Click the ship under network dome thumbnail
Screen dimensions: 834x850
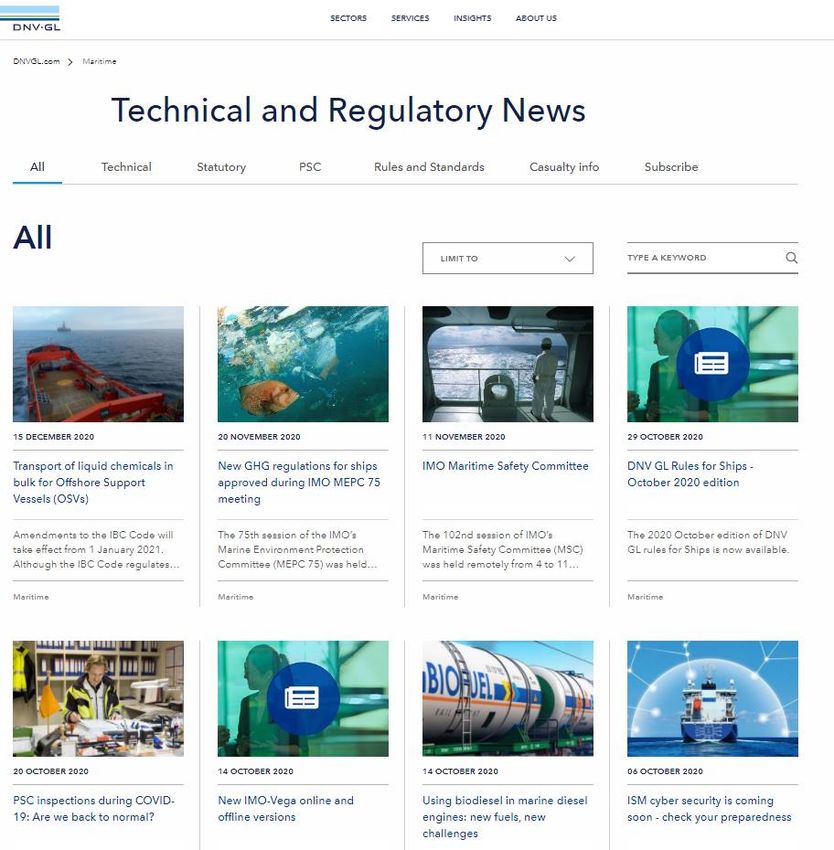coord(712,698)
